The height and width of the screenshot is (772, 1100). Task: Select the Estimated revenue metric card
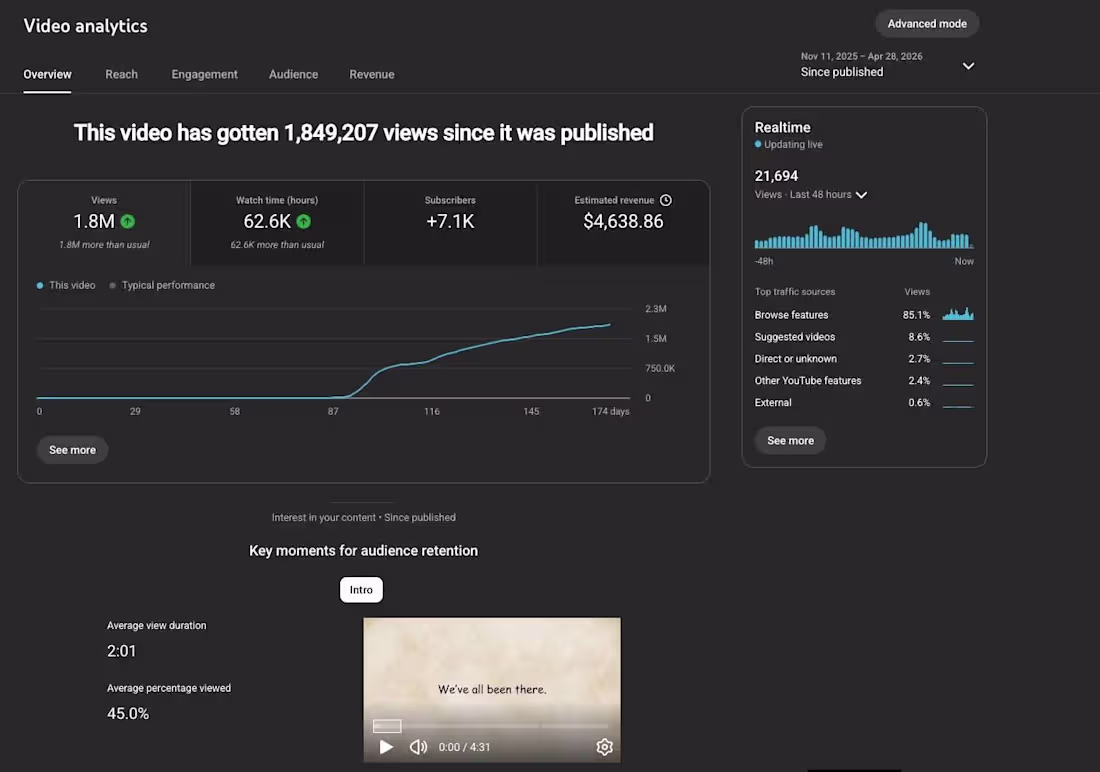click(623, 223)
